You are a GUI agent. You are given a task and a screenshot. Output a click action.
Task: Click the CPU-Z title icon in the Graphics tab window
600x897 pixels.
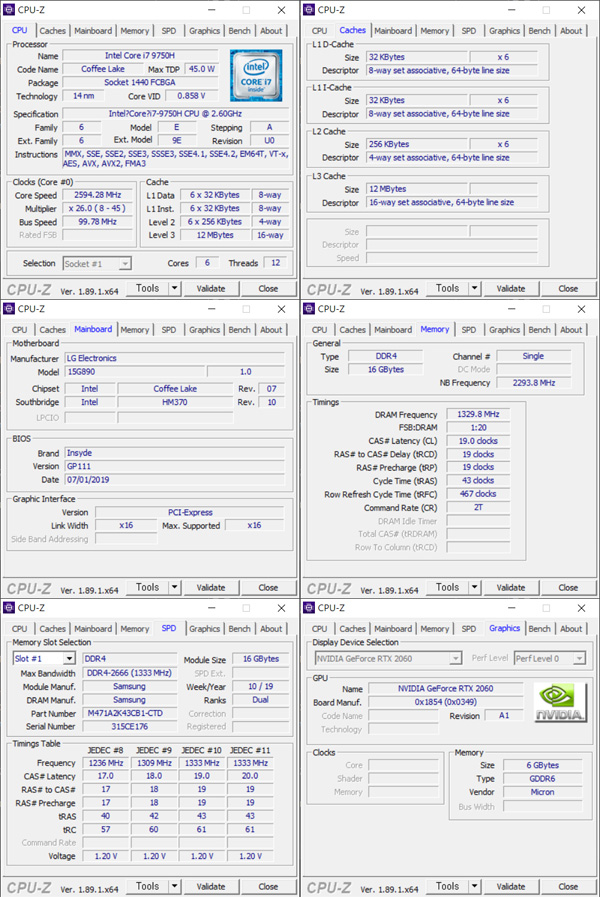[x=309, y=608]
